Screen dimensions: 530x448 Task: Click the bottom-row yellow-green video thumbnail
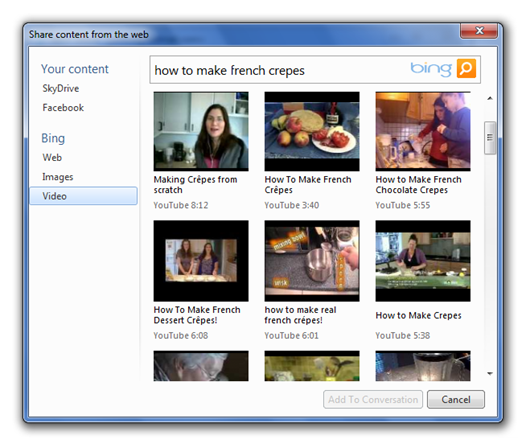tap(312, 366)
